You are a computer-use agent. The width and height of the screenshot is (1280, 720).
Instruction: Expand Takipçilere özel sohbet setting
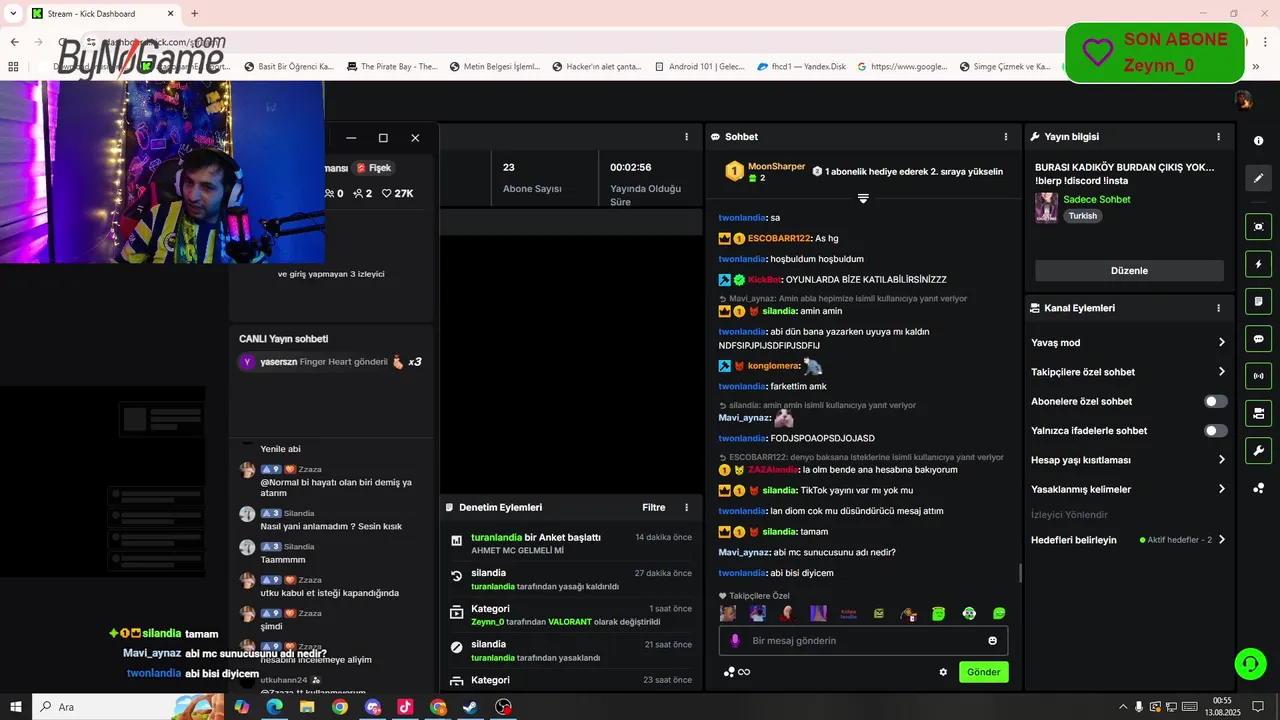(1128, 372)
